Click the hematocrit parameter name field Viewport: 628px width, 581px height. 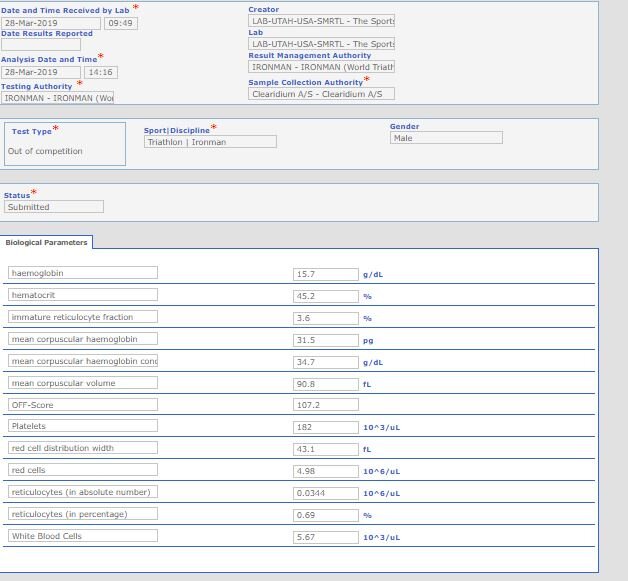coord(83,295)
